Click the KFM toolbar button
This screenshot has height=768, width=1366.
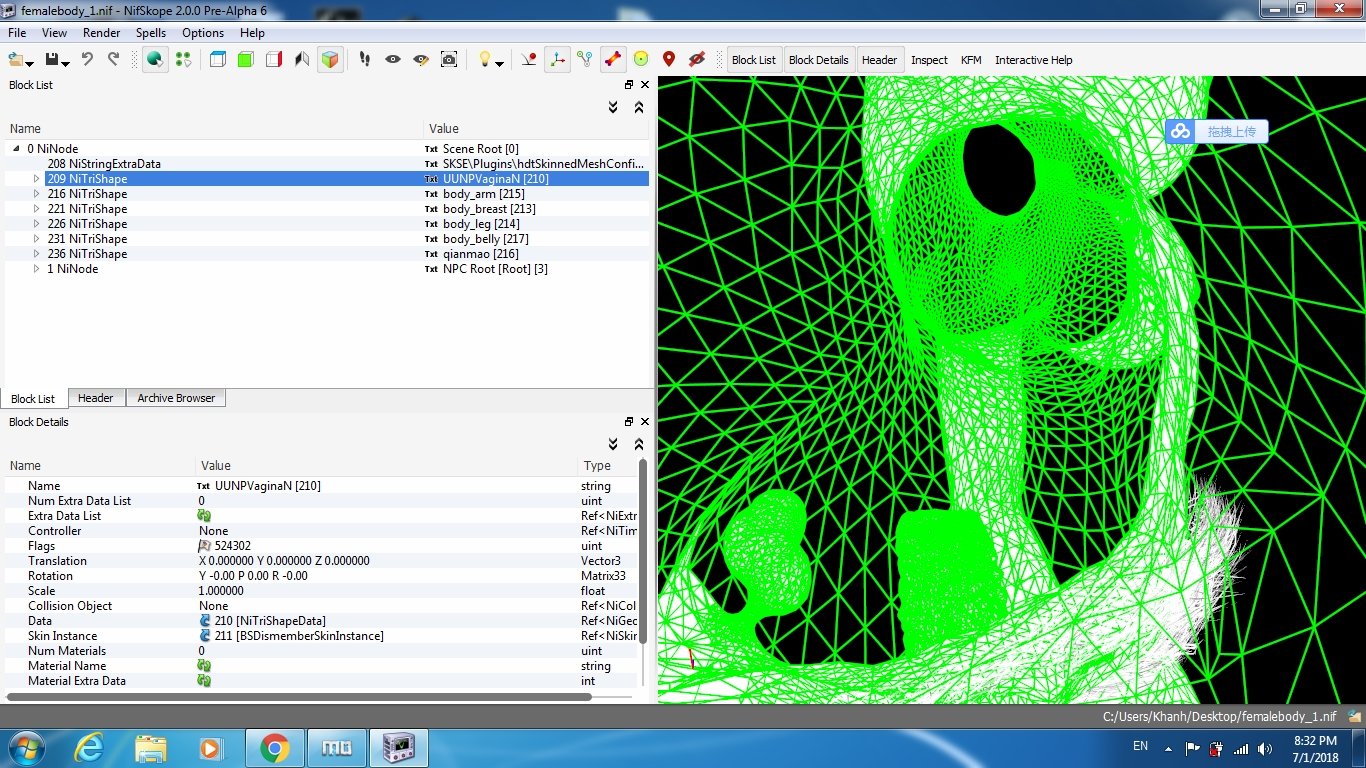point(971,60)
